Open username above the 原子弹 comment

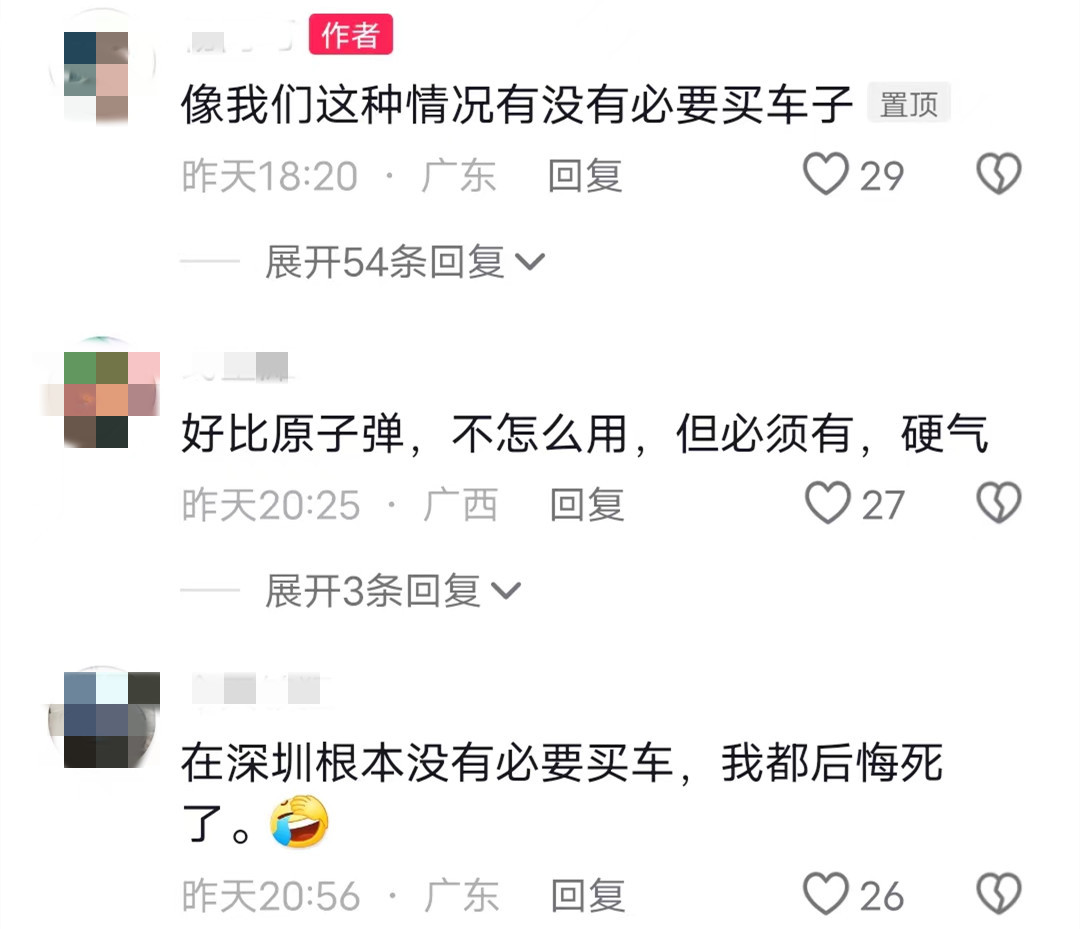point(237,365)
